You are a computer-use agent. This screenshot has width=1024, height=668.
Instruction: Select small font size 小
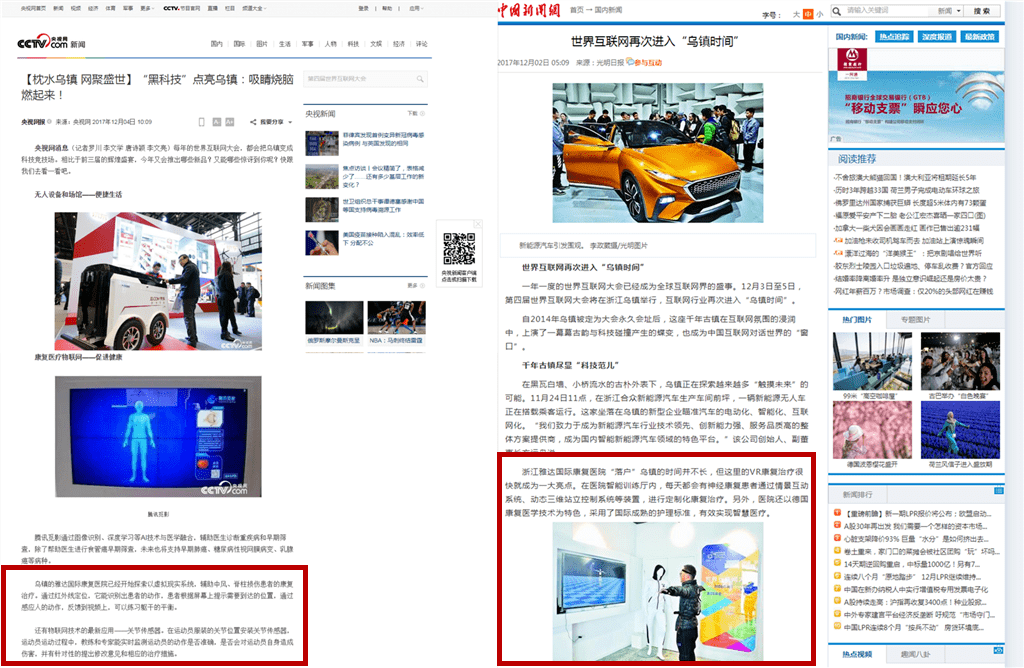click(820, 14)
